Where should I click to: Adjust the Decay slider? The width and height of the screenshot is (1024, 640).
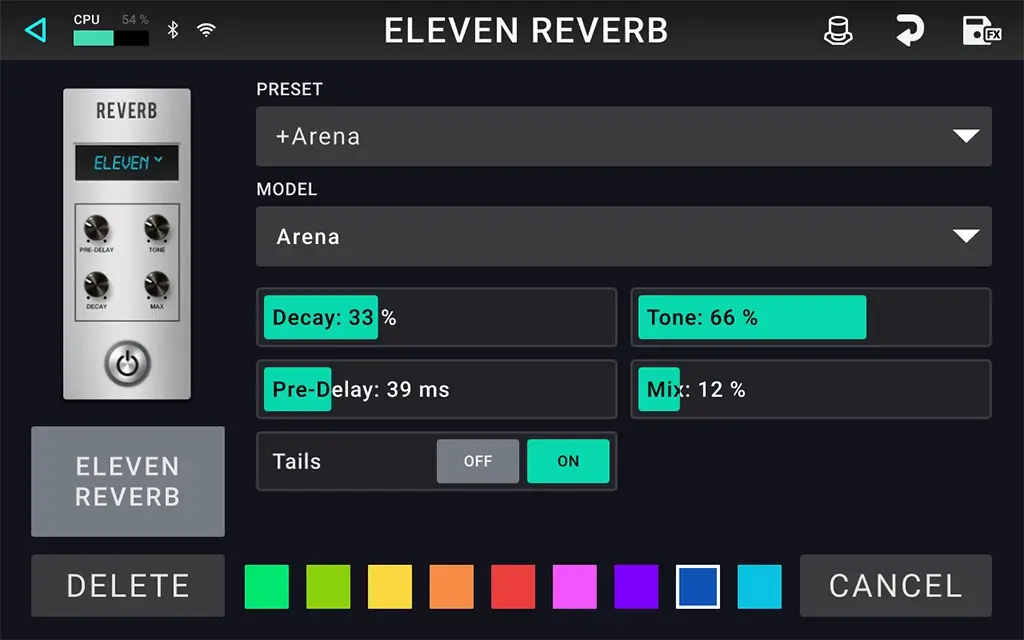click(436, 318)
